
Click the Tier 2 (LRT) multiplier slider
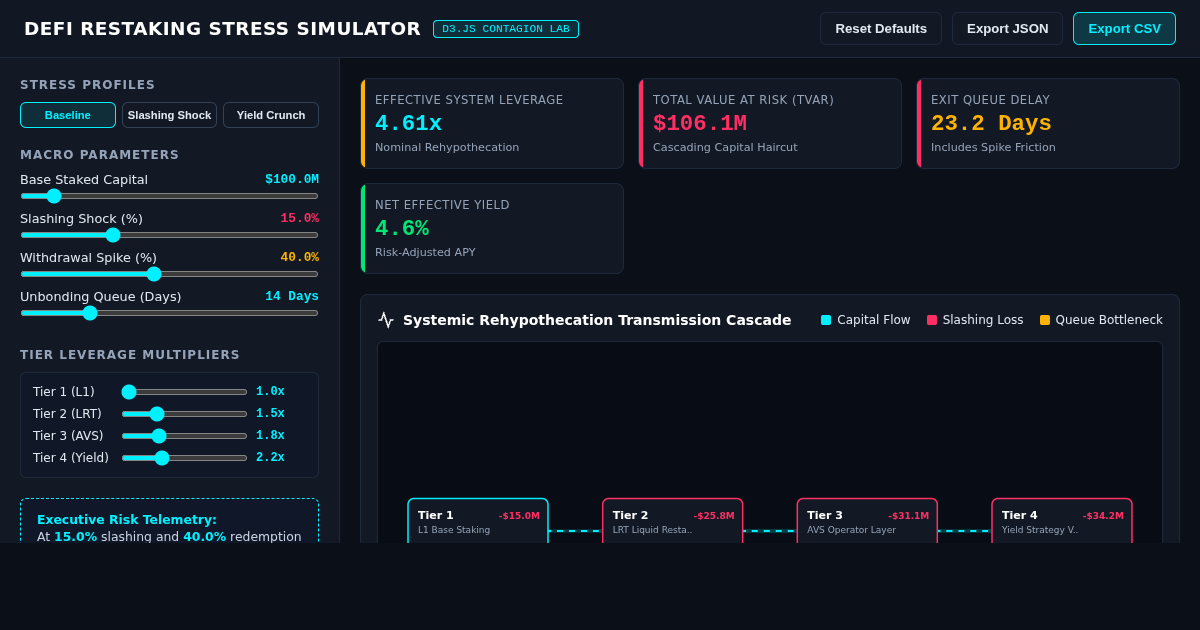tap(184, 414)
